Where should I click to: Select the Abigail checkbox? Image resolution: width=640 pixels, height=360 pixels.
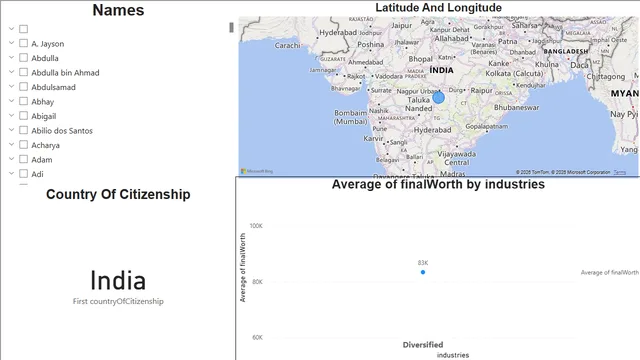click(24, 116)
